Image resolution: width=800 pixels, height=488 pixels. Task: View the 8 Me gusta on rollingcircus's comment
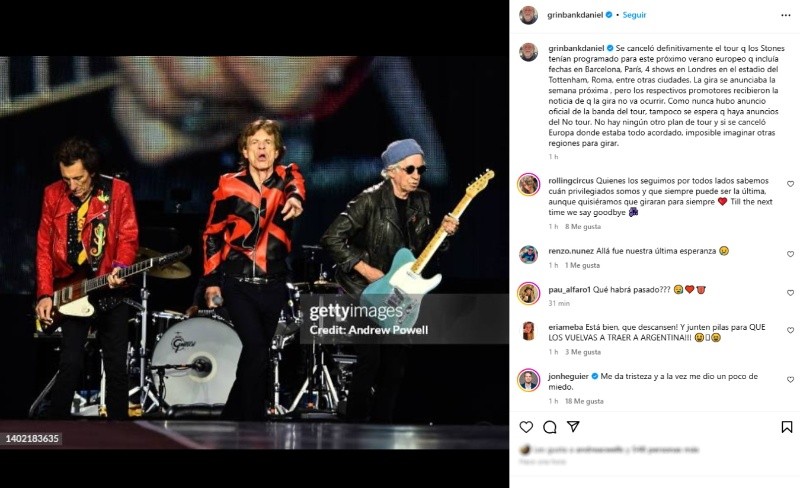[582, 227]
